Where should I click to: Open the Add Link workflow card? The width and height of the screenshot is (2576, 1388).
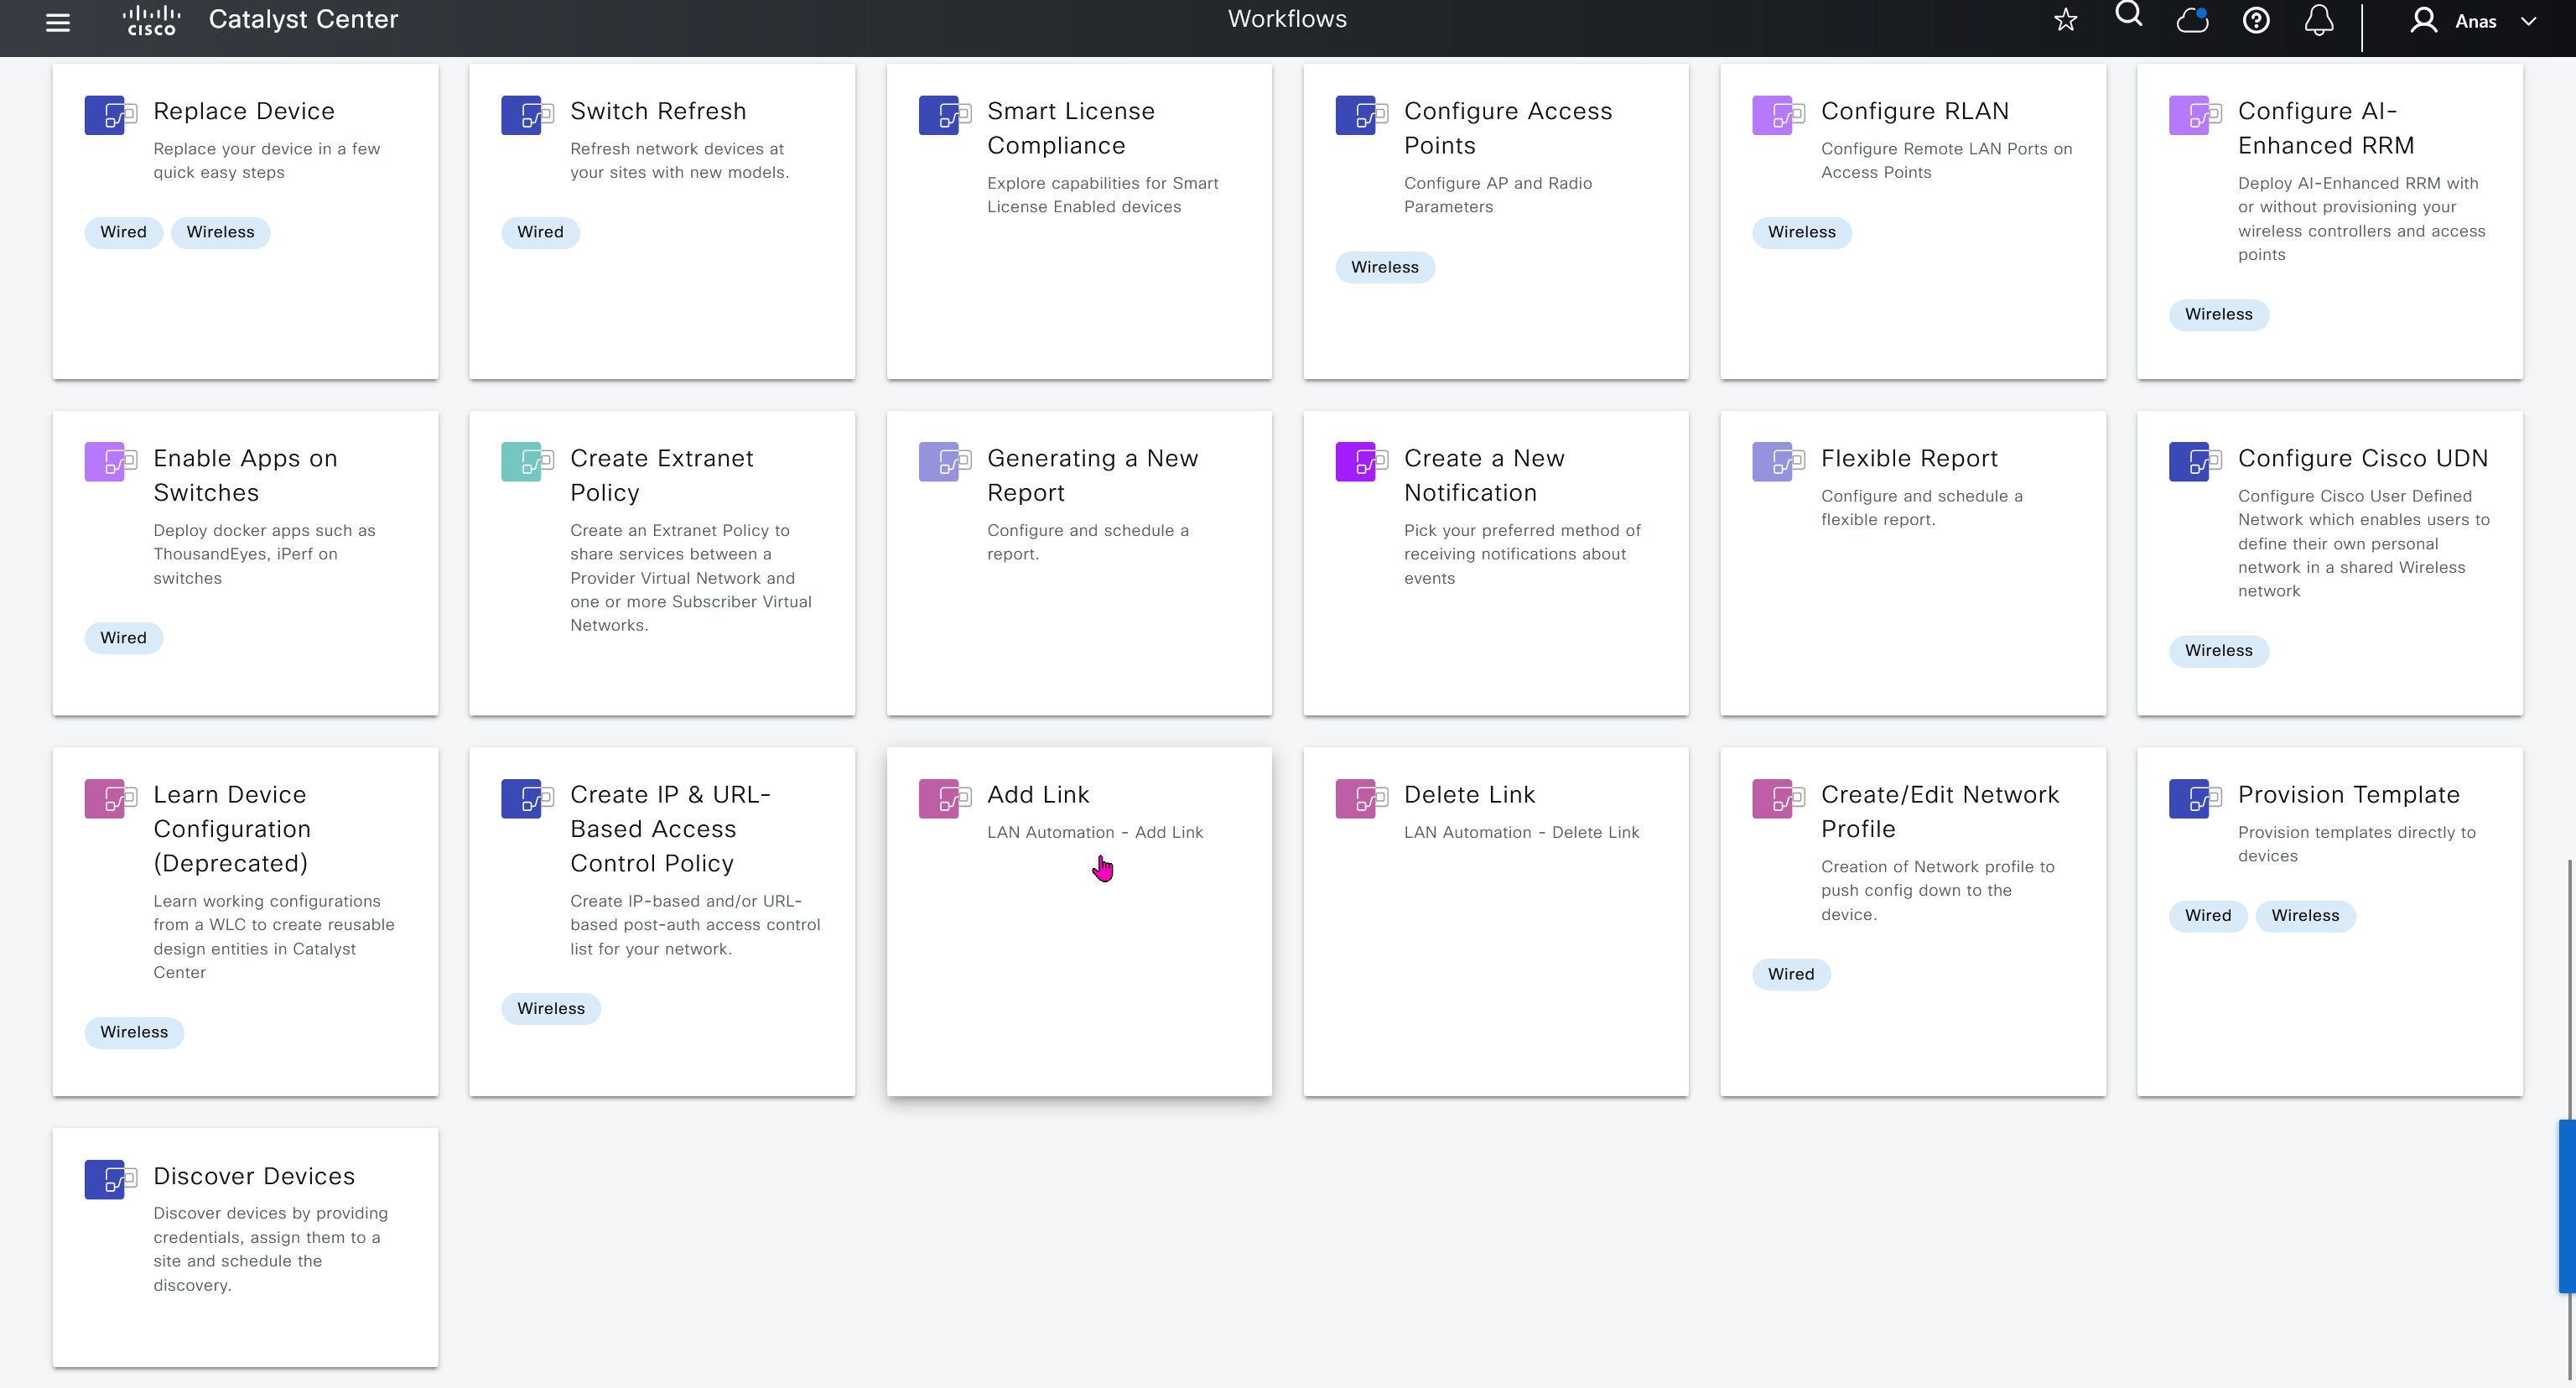[1037, 794]
